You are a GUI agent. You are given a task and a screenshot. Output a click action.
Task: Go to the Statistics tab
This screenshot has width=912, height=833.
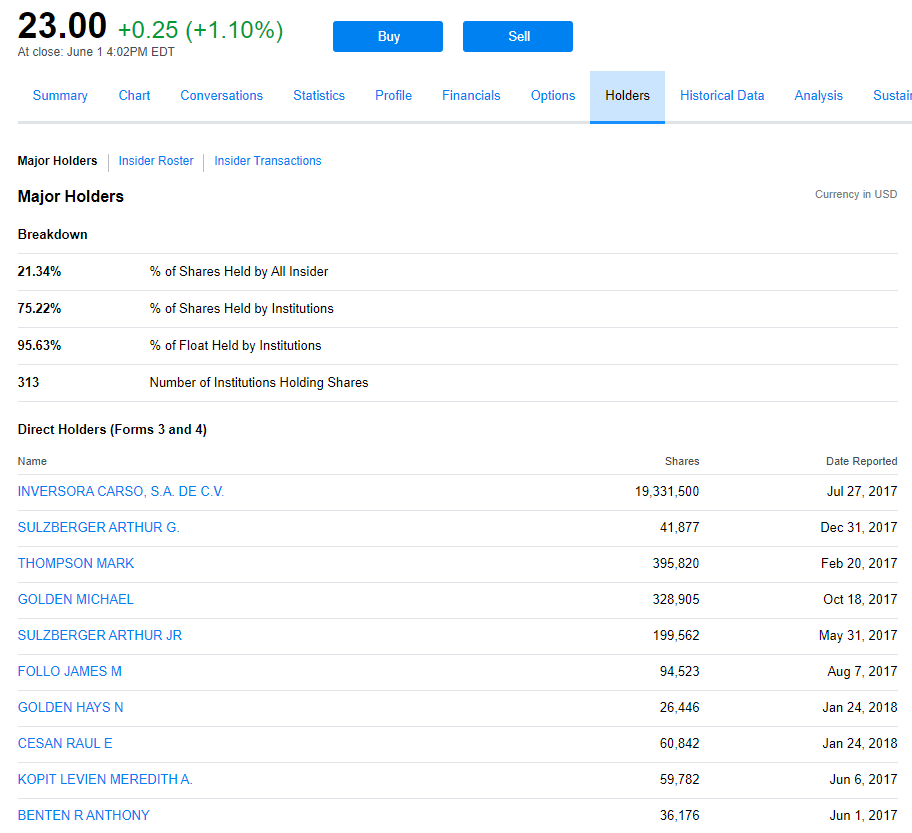pyautogui.click(x=319, y=95)
